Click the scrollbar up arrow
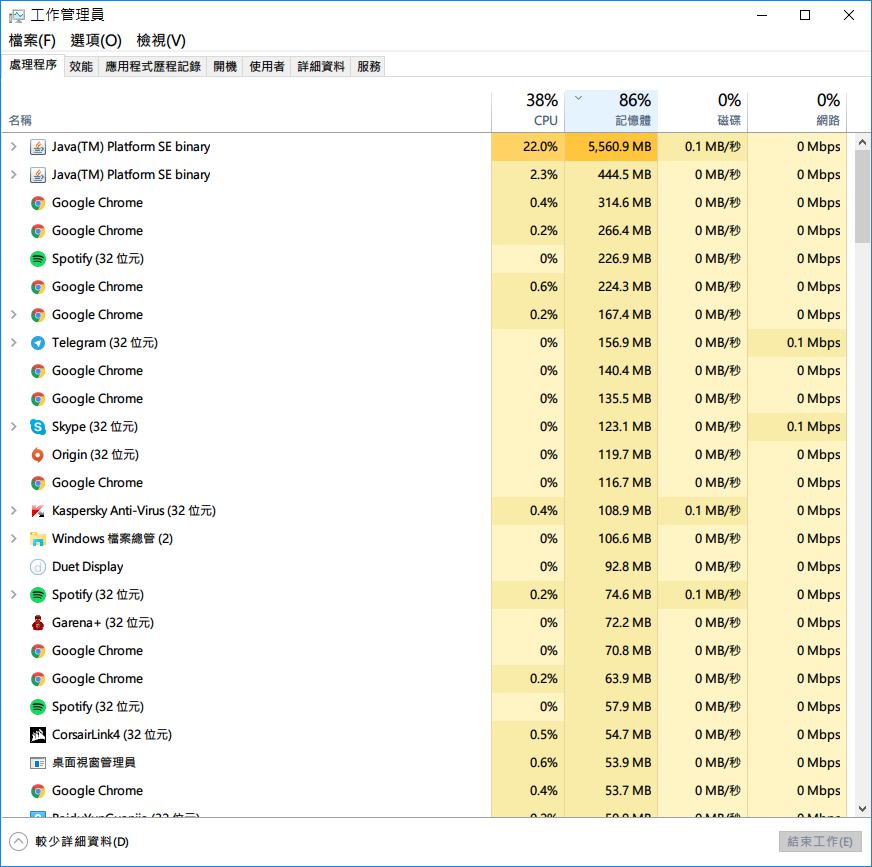 (862, 142)
